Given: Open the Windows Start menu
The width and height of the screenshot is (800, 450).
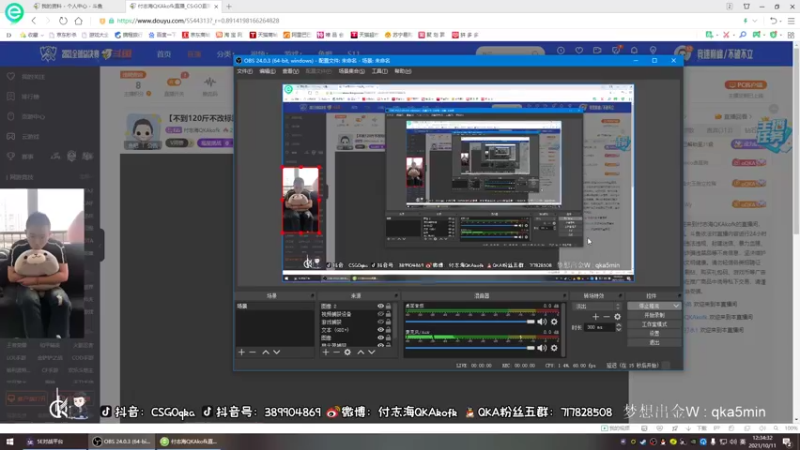Looking at the screenshot, I should point(10,441).
